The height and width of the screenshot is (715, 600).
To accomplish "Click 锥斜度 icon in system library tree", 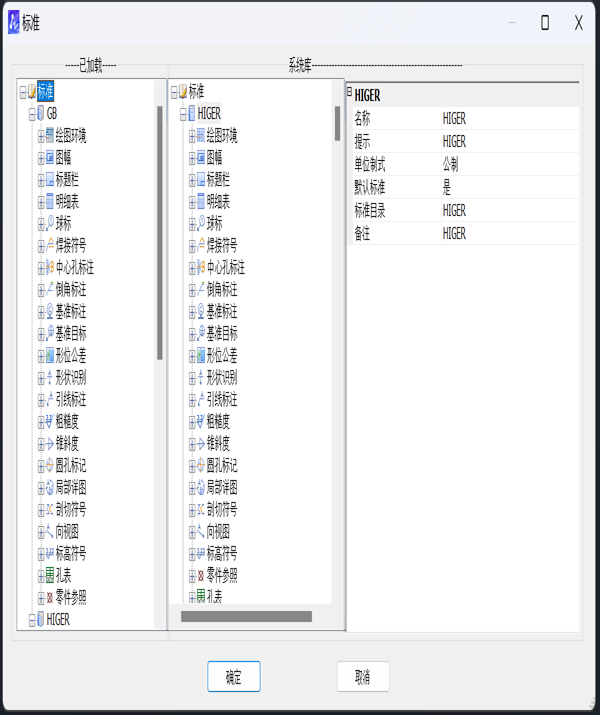I will 201,443.
